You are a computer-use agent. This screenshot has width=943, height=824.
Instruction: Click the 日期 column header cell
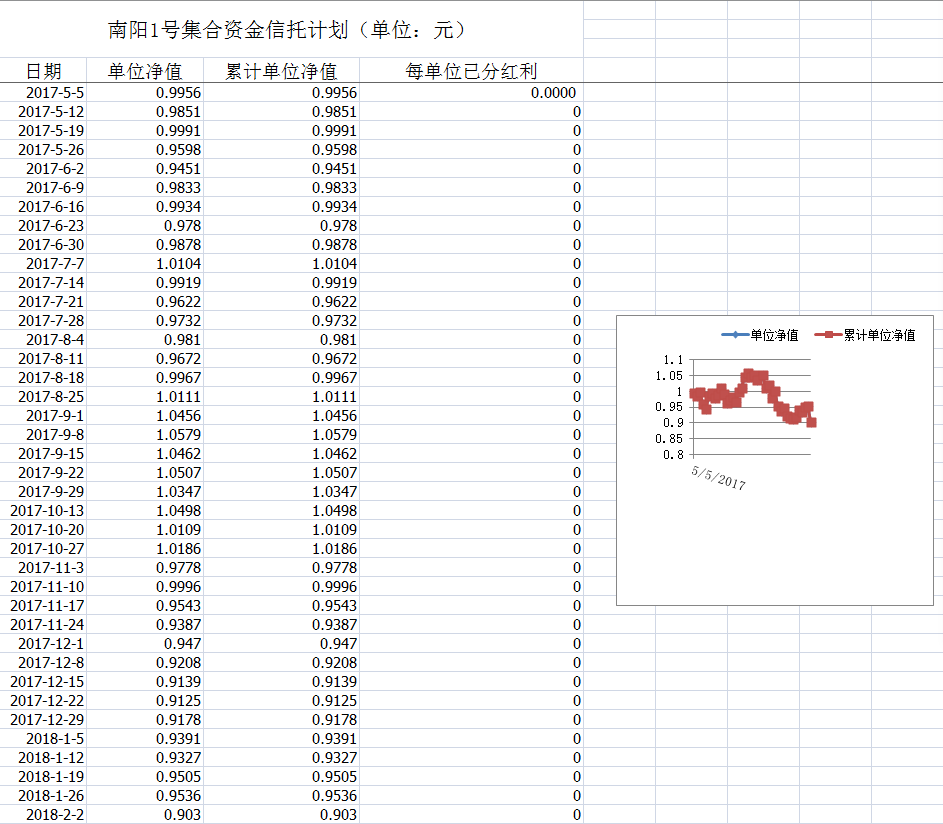(43, 71)
